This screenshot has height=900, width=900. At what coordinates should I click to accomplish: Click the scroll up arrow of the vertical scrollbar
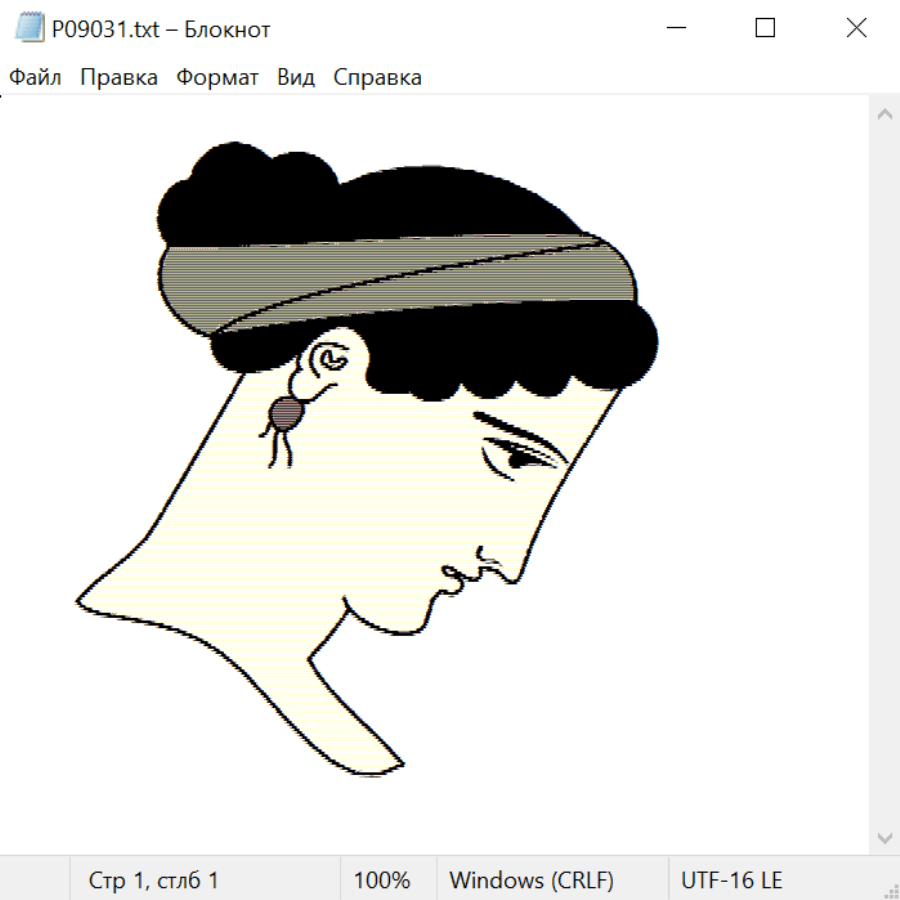click(x=884, y=115)
